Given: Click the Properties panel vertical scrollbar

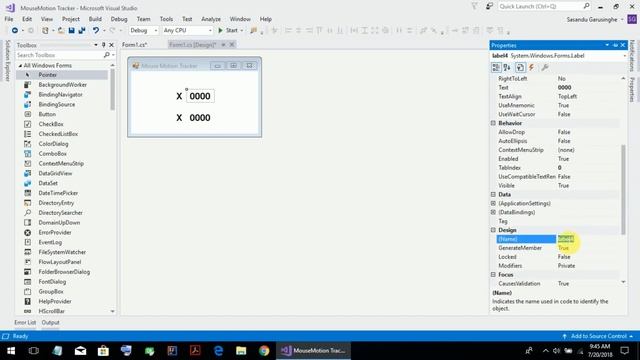Looking at the screenshot, I should (x=623, y=189).
